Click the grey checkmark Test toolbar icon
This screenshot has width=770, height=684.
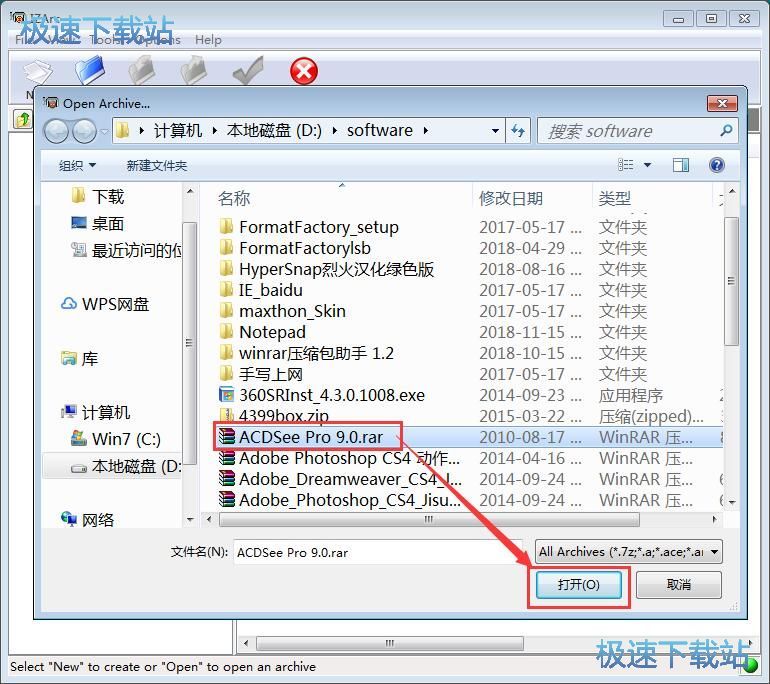[248, 70]
